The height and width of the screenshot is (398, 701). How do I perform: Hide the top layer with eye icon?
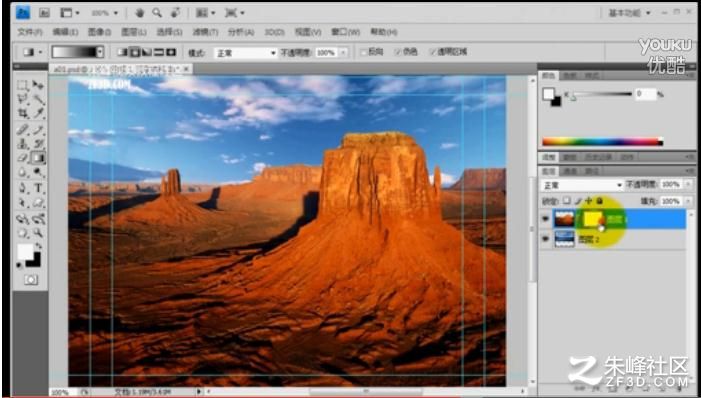(545, 219)
